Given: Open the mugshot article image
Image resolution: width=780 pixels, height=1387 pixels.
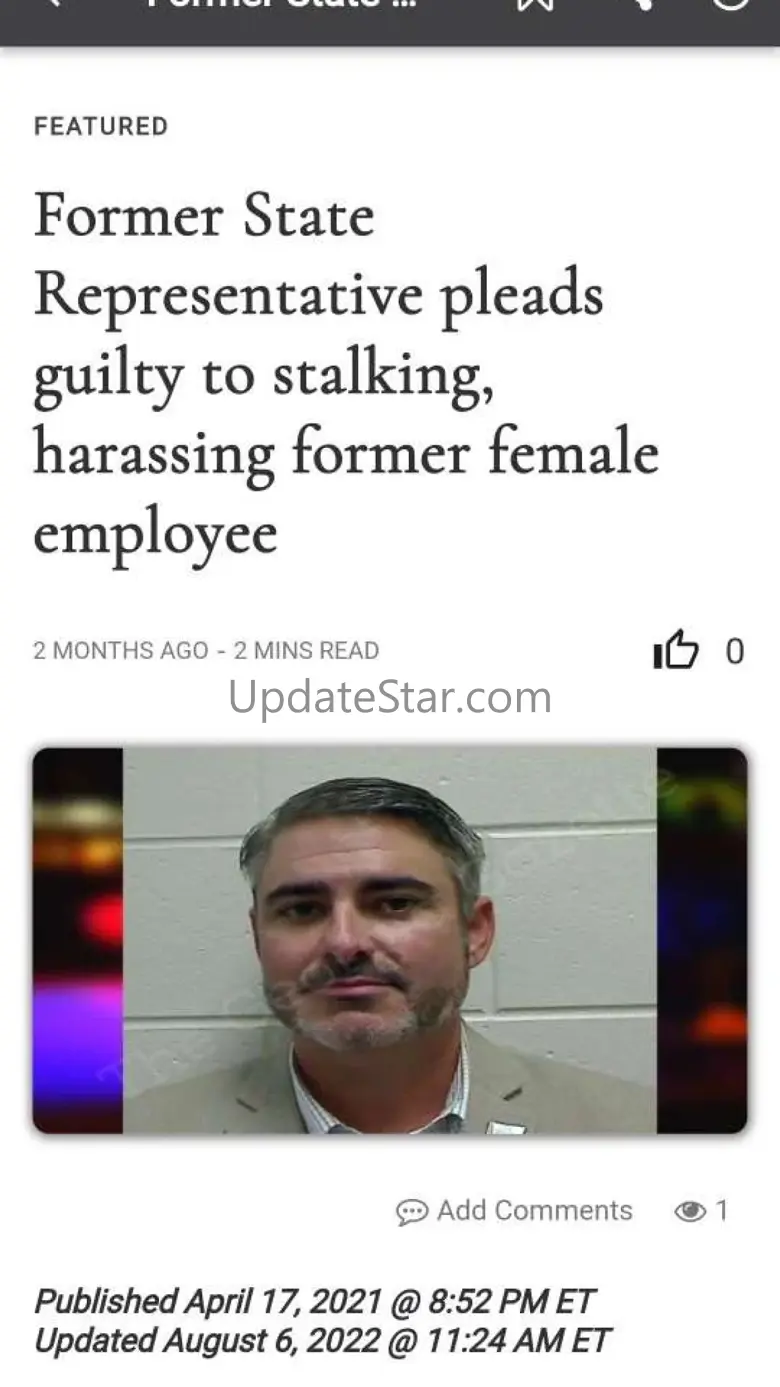Looking at the screenshot, I should [x=390, y=940].
